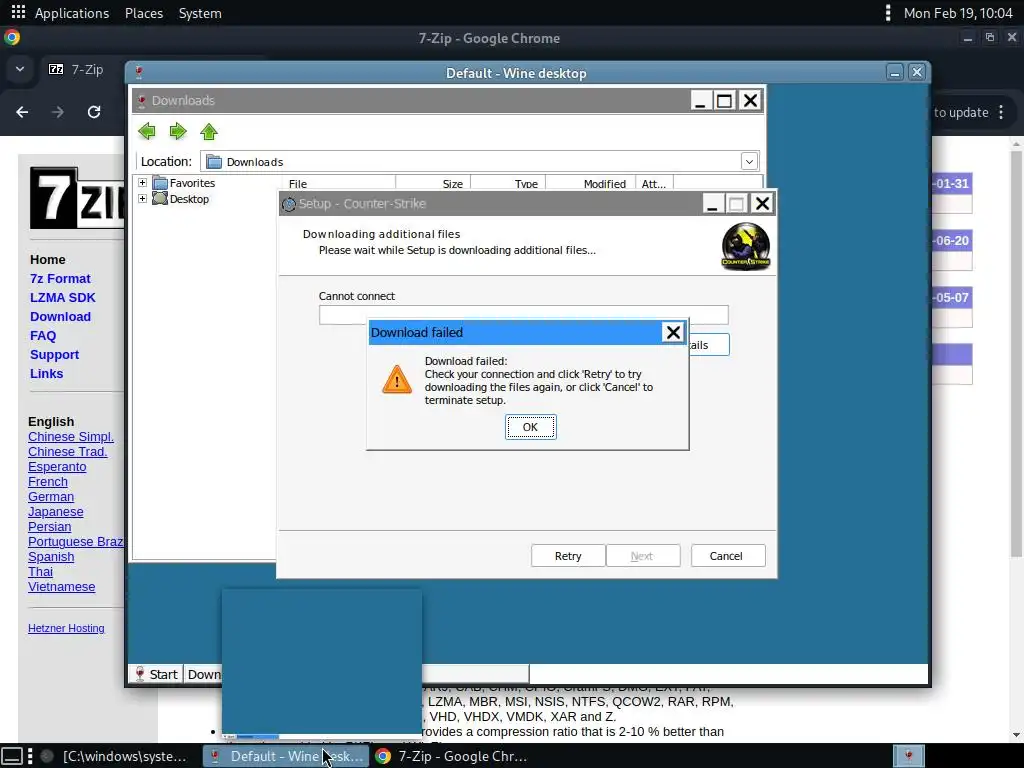Sort by Type column header
The image size is (1024, 768).
click(508, 184)
